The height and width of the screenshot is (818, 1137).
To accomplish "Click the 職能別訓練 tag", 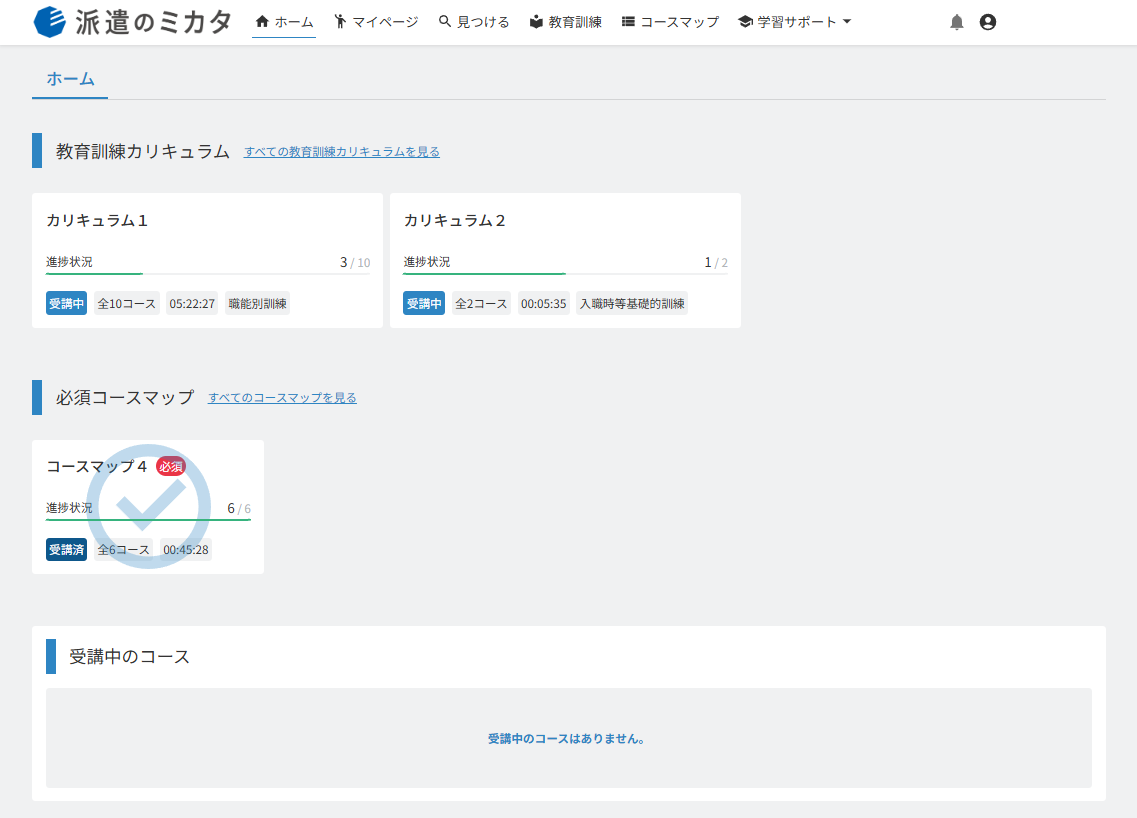I will pyautogui.click(x=257, y=304).
